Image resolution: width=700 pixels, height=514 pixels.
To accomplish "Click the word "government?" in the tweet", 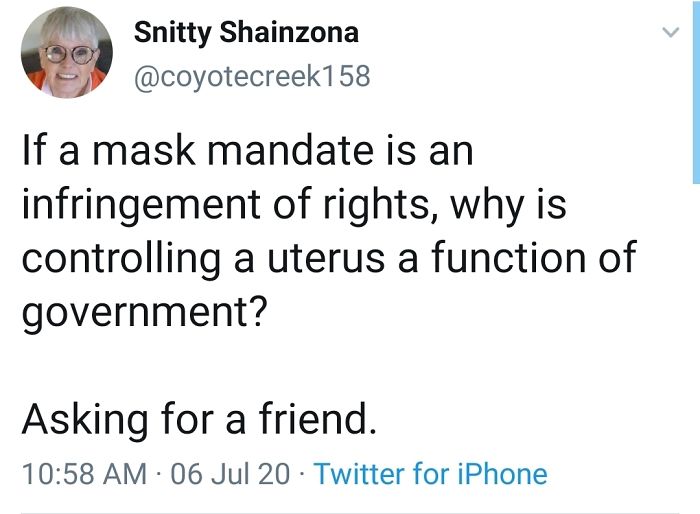I will (x=144, y=313).
